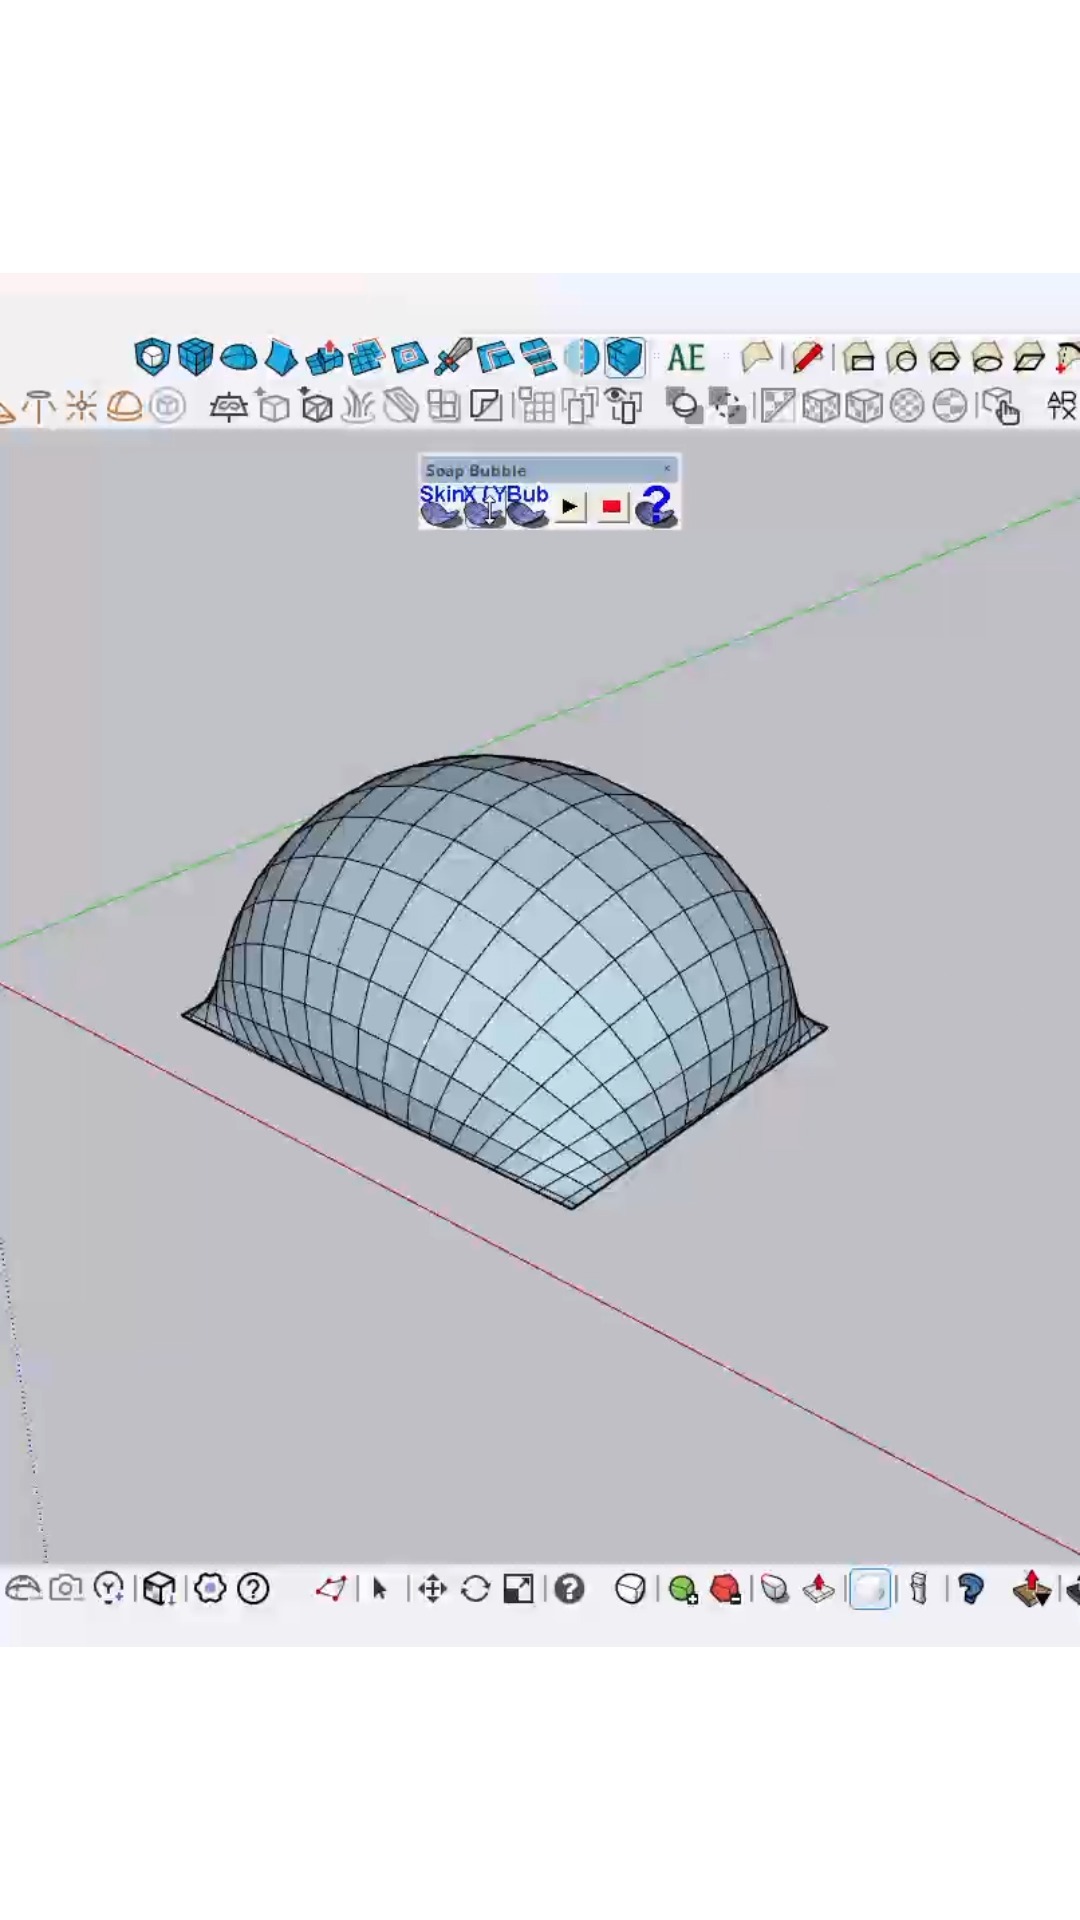Click the three-by-three grid icon
This screenshot has width=1080, height=1920.
[x=537, y=406]
